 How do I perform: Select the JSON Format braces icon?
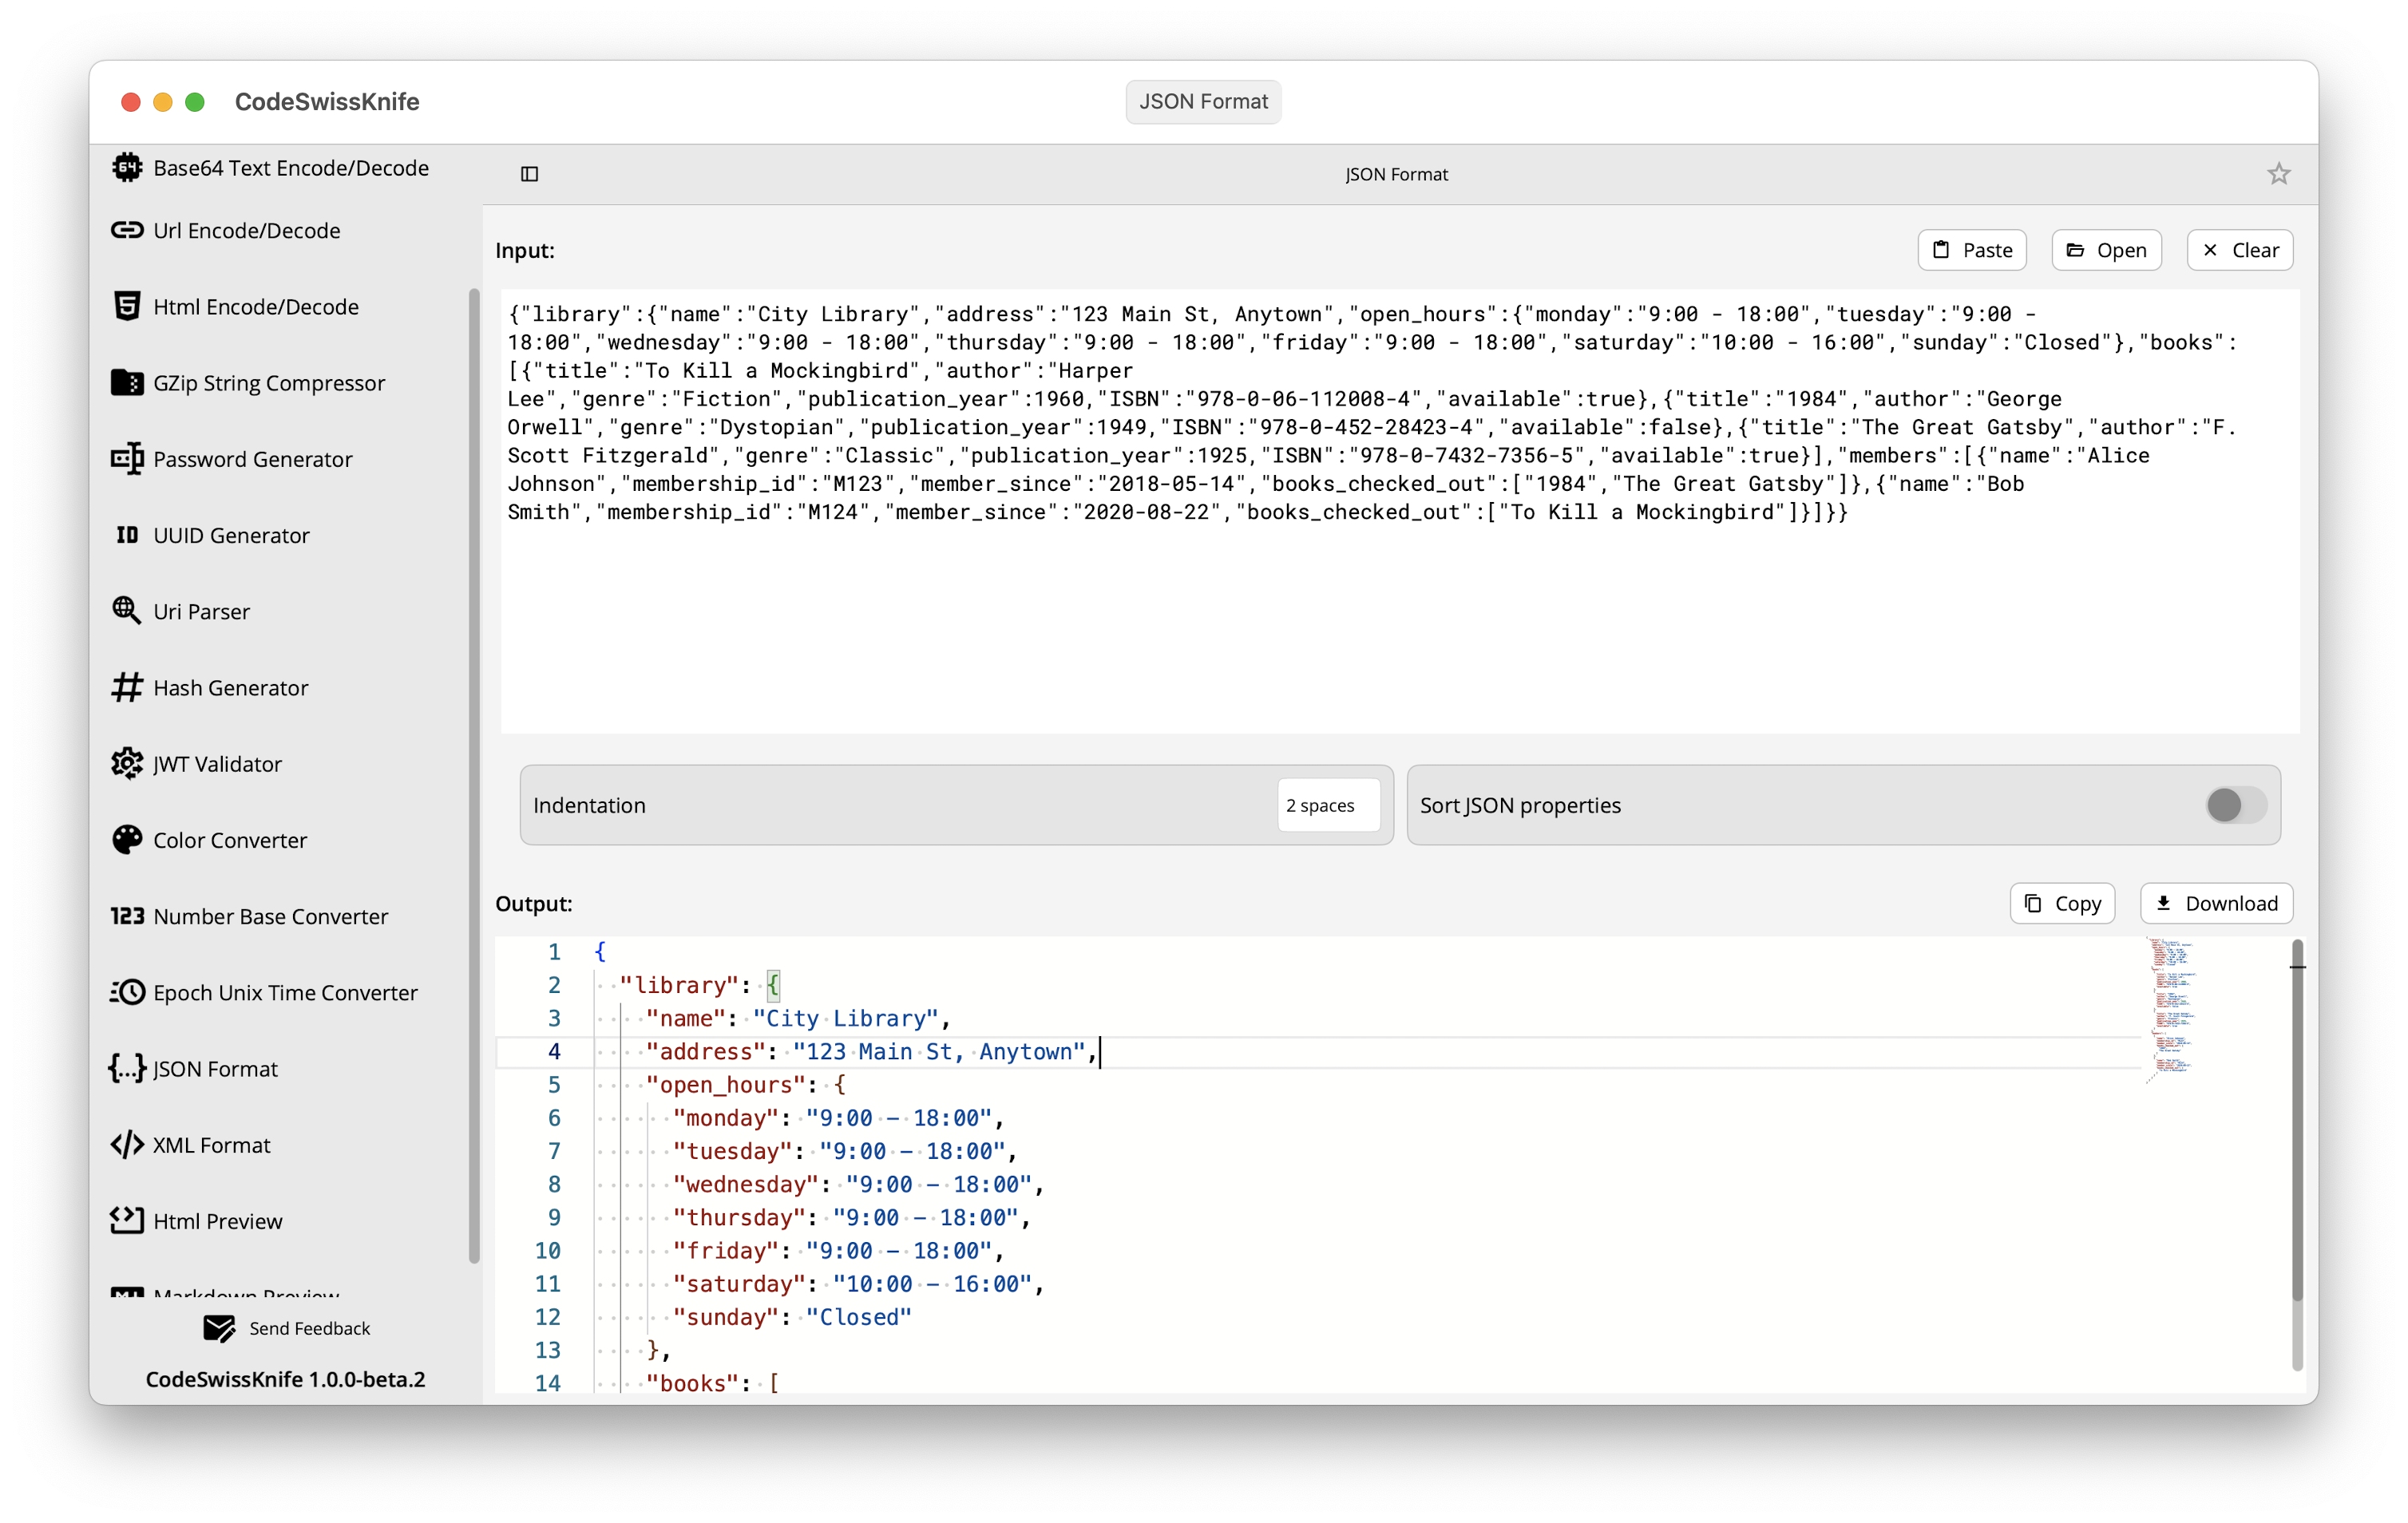pos(127,1068)
